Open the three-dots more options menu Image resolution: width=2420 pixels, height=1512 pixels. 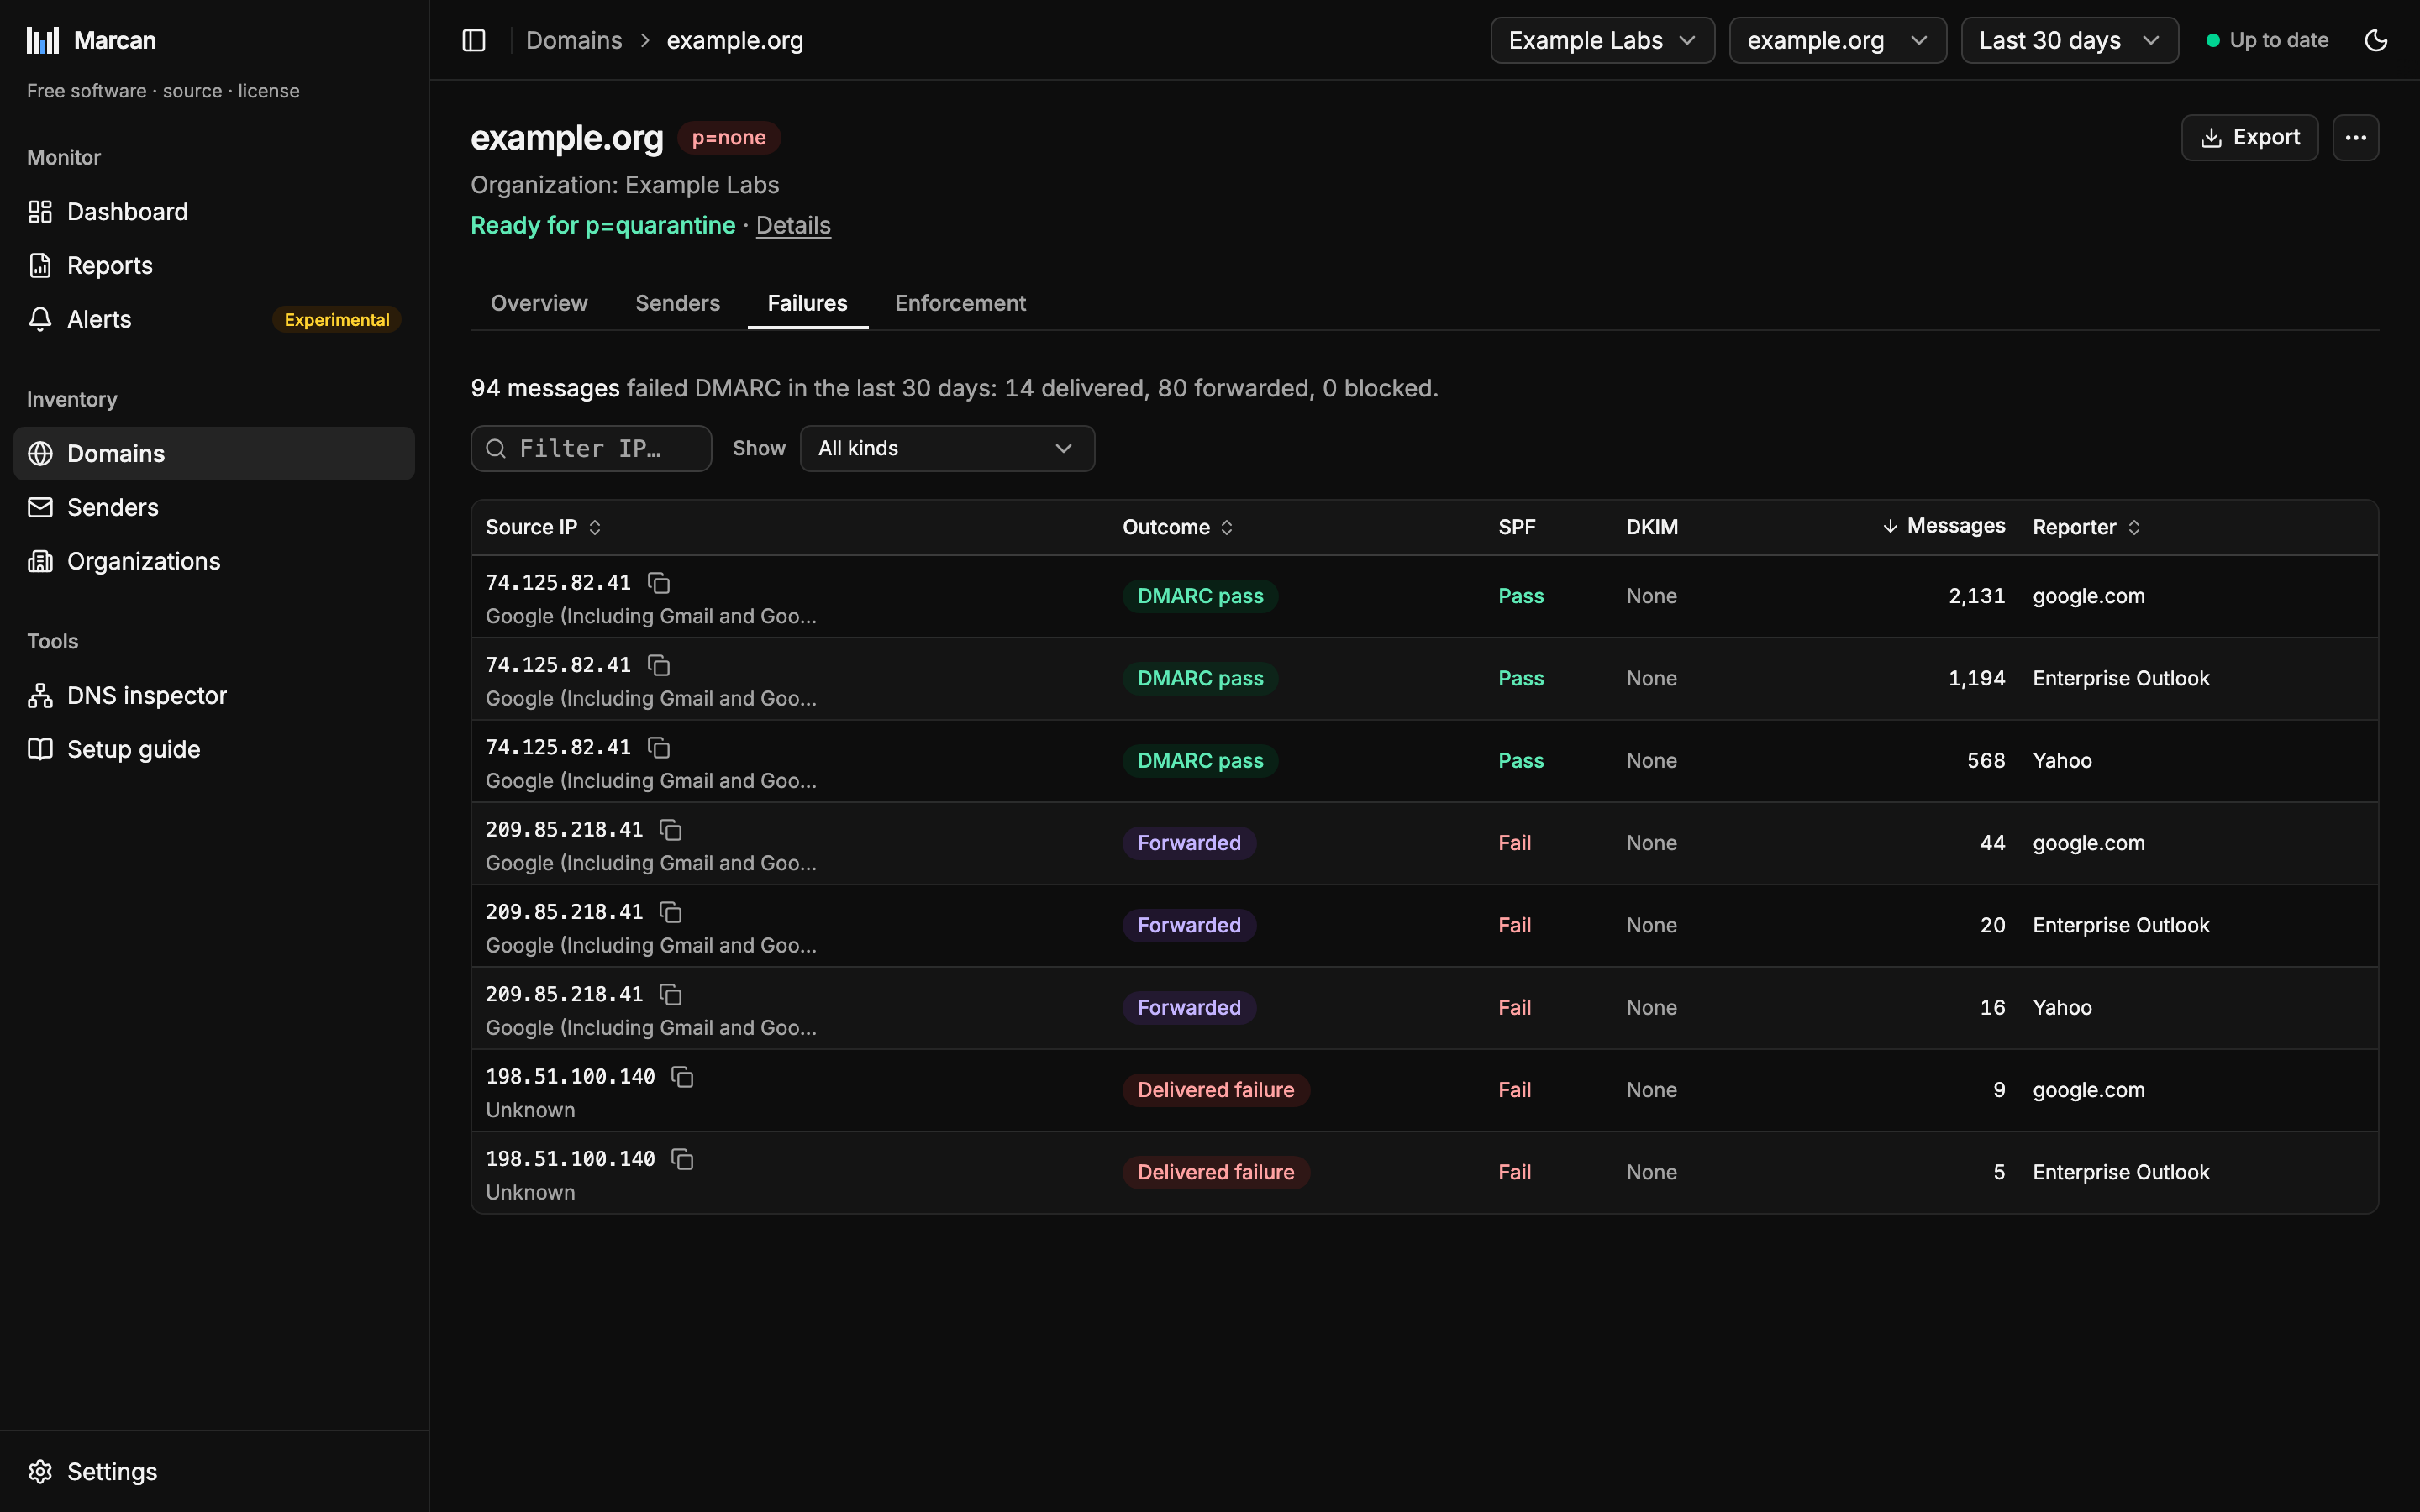pyautogui.click(x=2355, y=137)
